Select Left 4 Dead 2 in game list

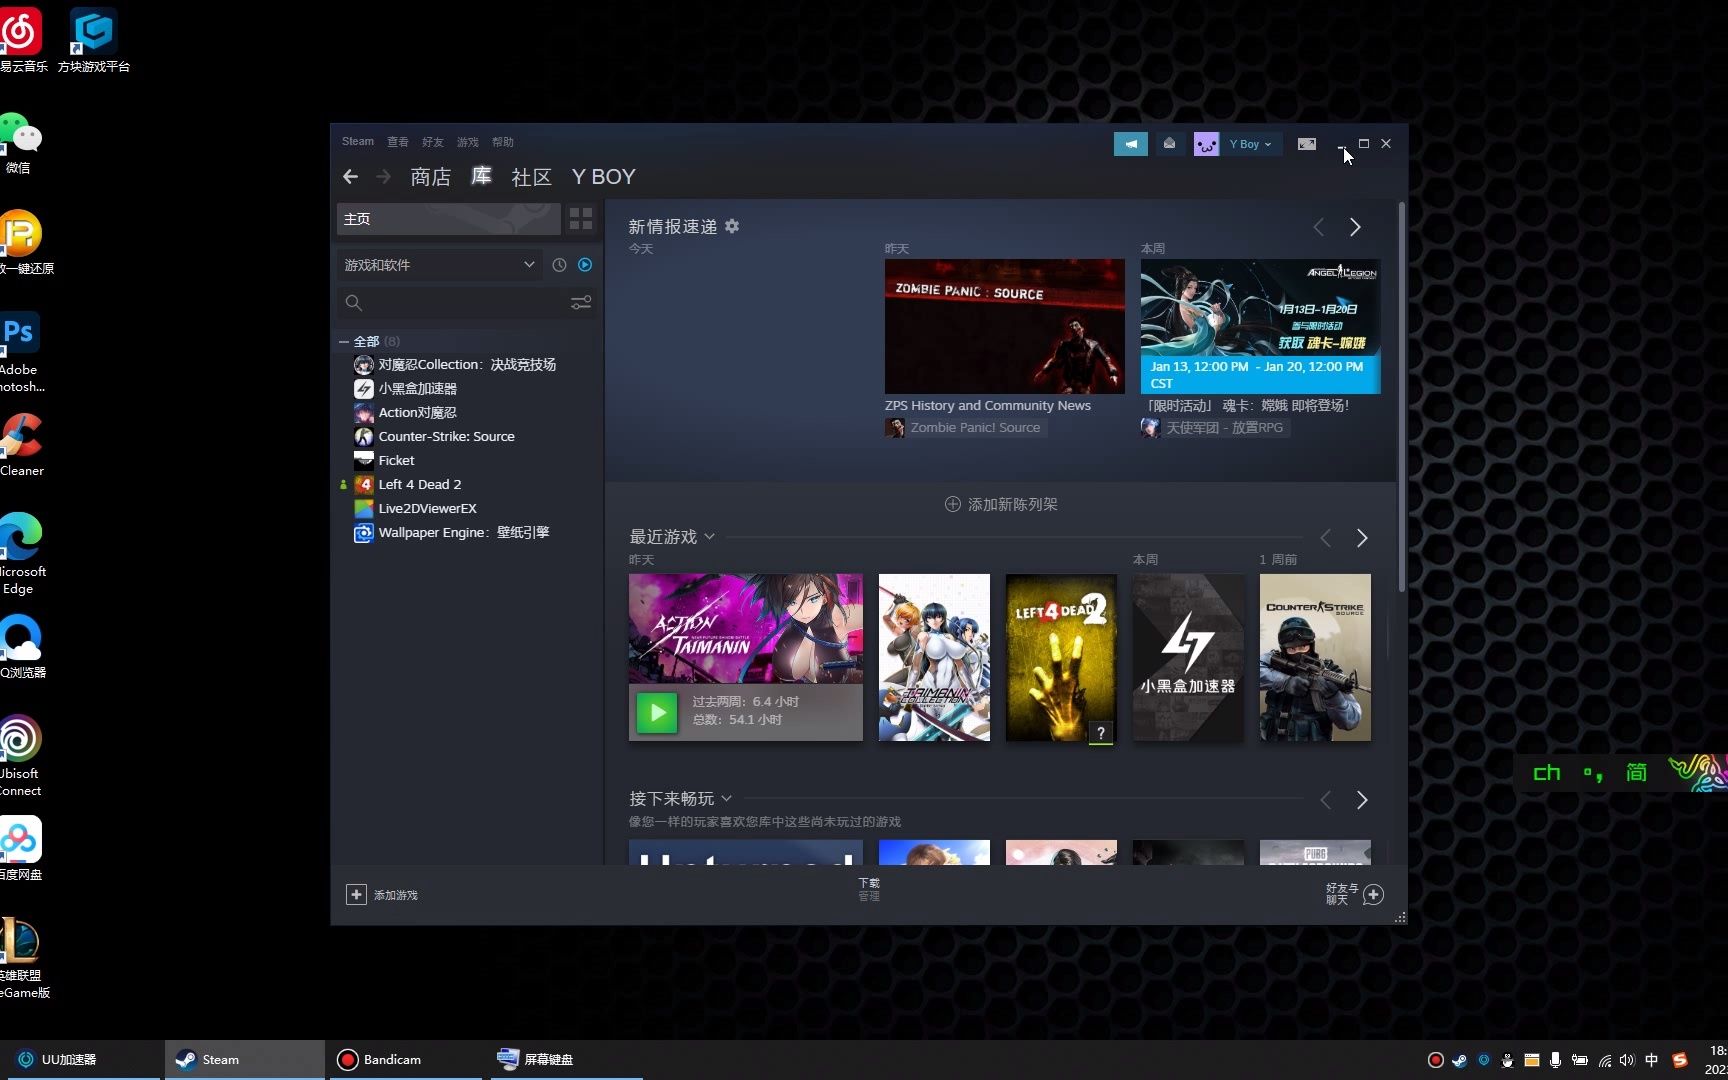coord(420,484)
